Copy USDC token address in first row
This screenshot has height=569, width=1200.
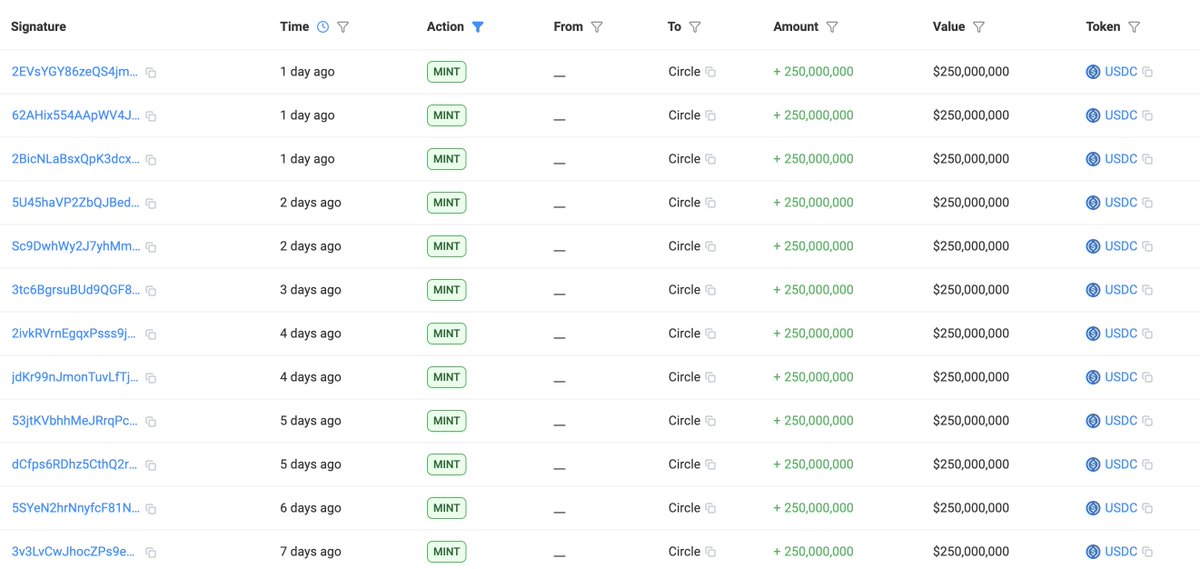click(x=1148, y=73)
